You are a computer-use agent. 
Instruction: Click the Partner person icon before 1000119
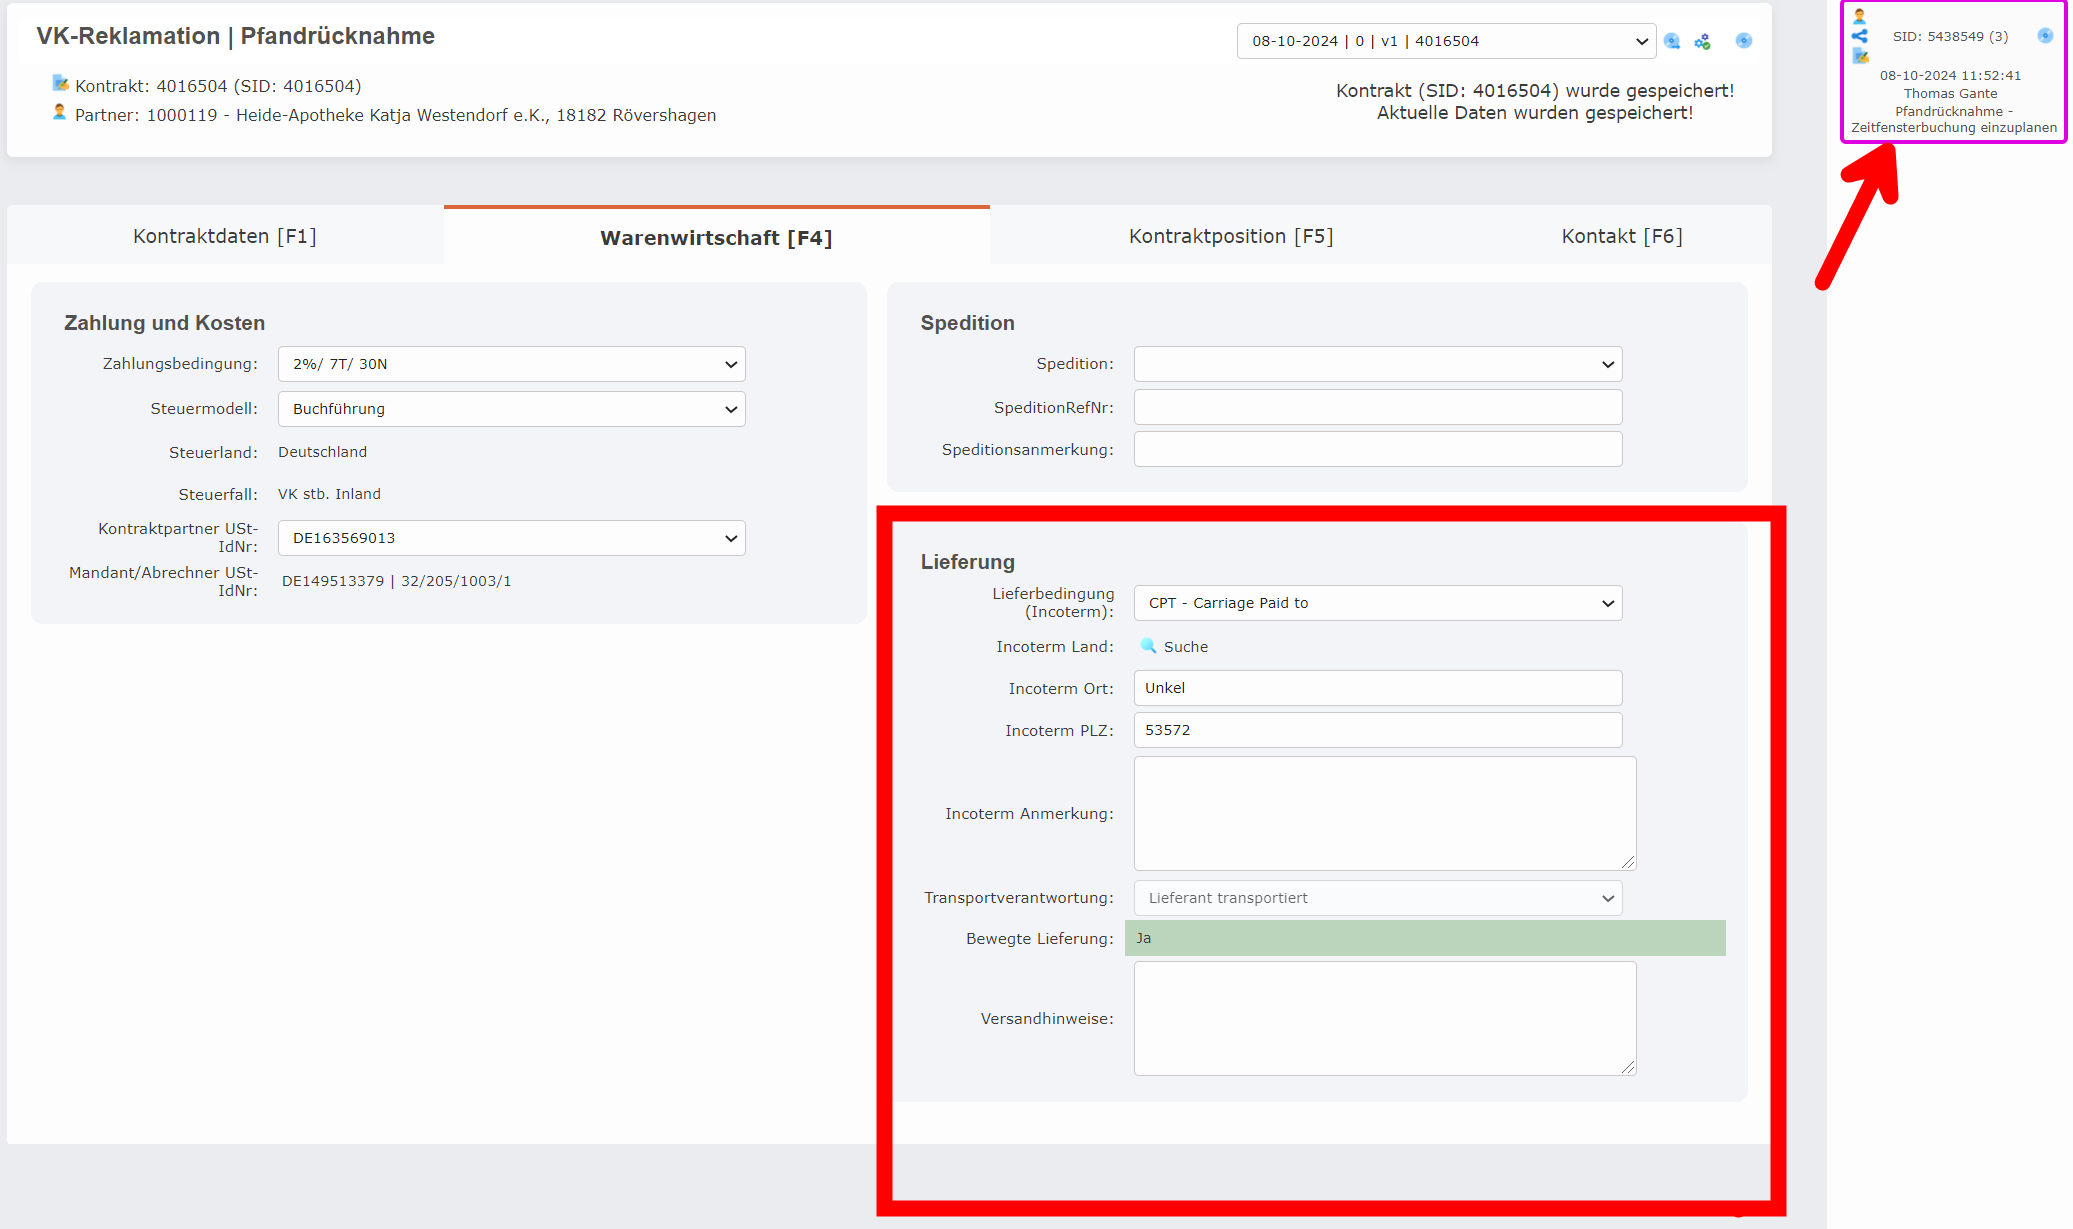[61, 113]
